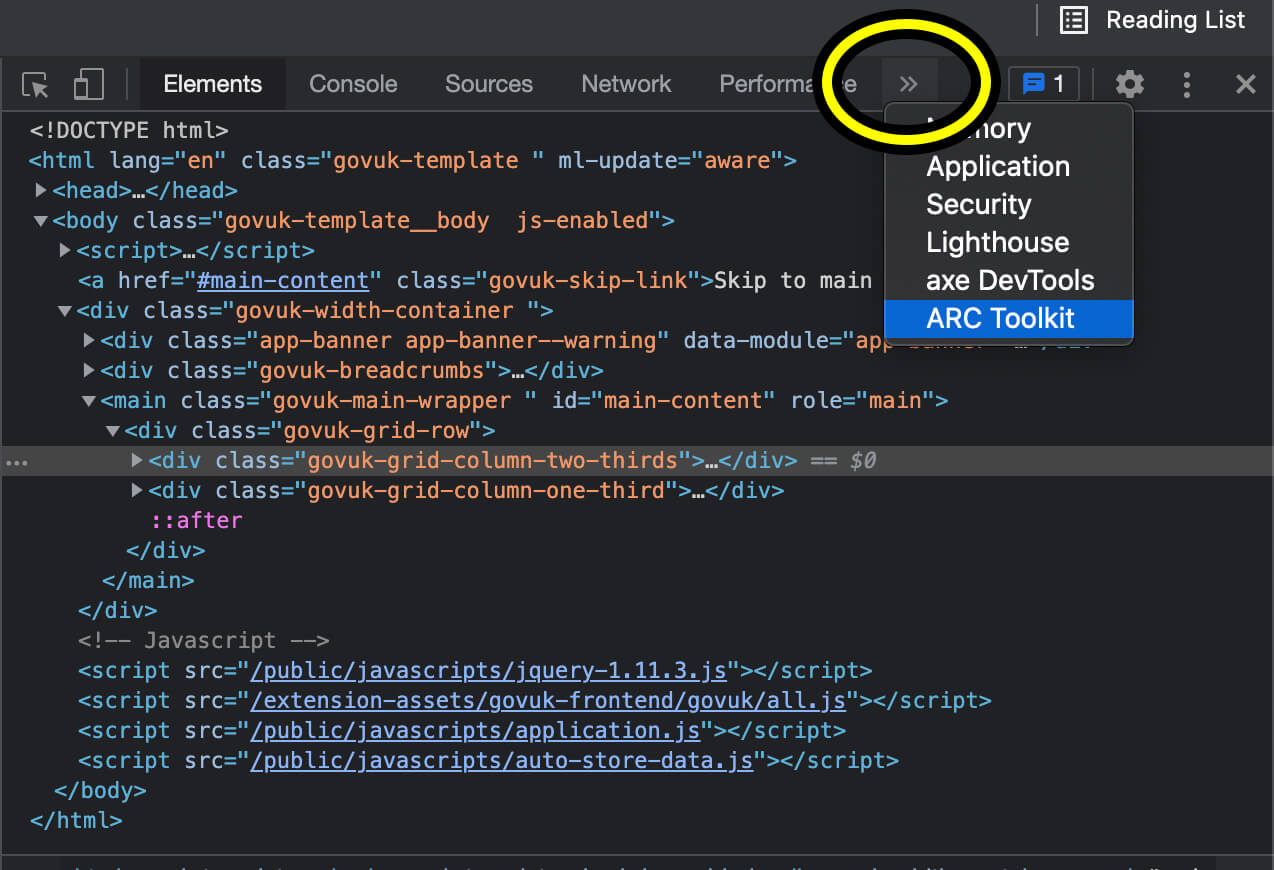Open the Lighthouse panel
Viewport: 1274px width, 870px height.
point(996,242)
